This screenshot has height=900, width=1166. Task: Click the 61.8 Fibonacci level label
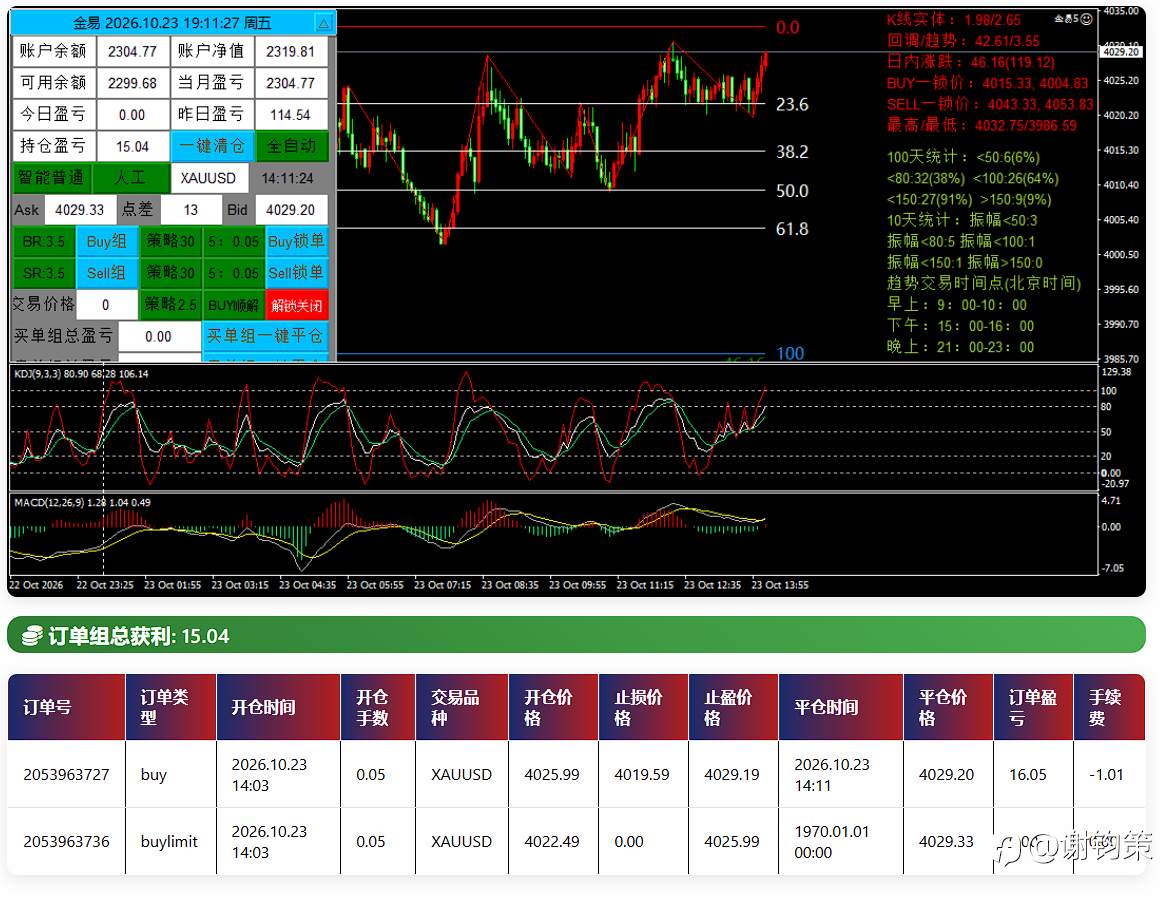coord(792,229)
